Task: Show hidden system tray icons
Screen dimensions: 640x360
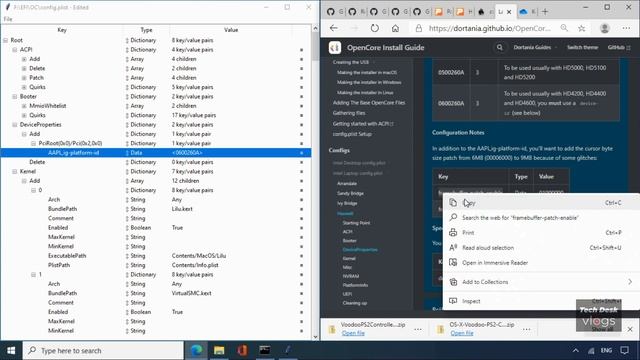Action: pyautogui.click(x=576, y=350)
